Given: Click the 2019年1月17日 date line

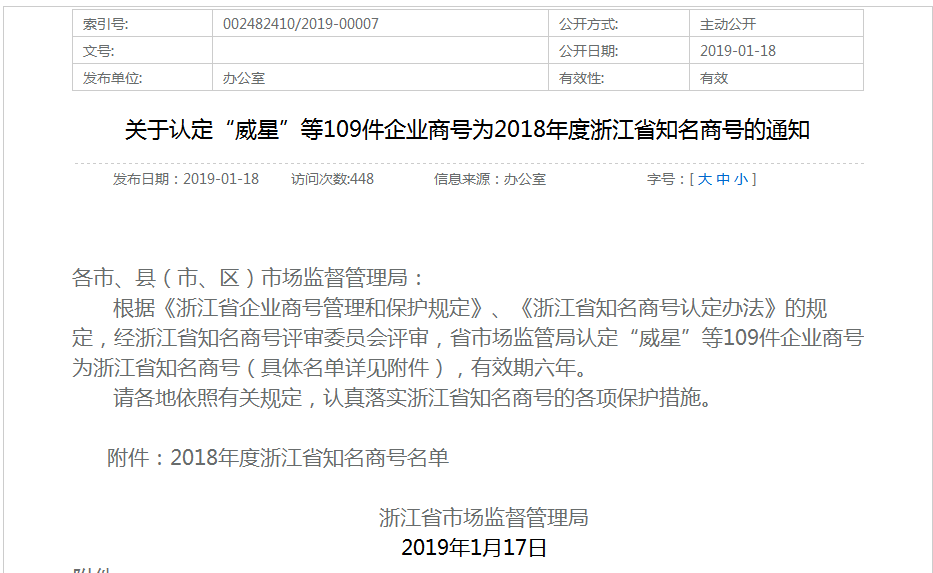Looking at the screenshot, I should coord(474,547).
